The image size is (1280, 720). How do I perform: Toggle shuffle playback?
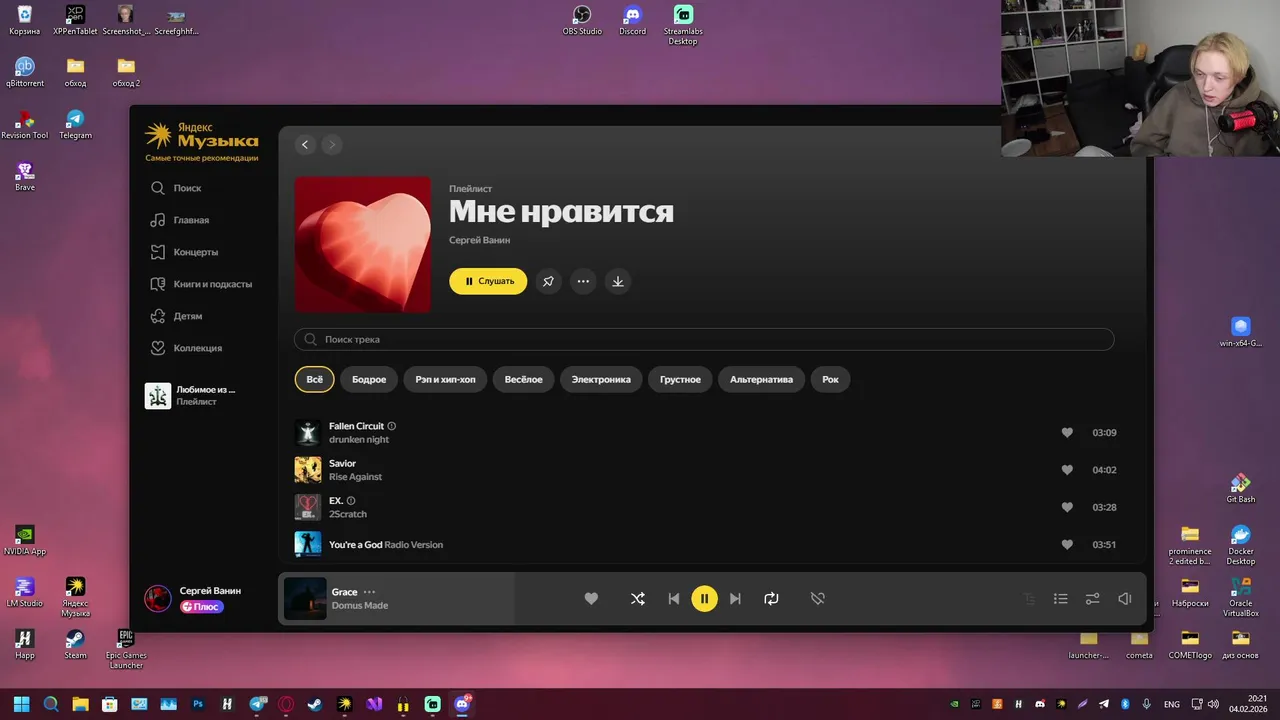tap(638, 599)
